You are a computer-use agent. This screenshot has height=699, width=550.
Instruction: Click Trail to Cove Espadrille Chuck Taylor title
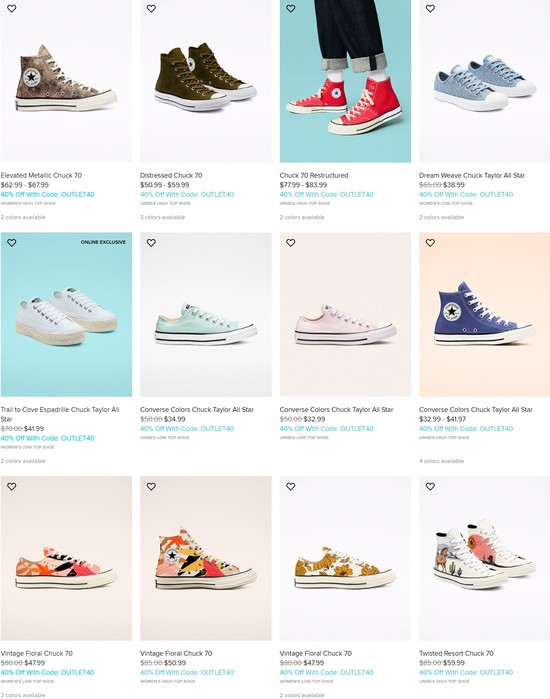pyautogui.click(x=60, y=414)
